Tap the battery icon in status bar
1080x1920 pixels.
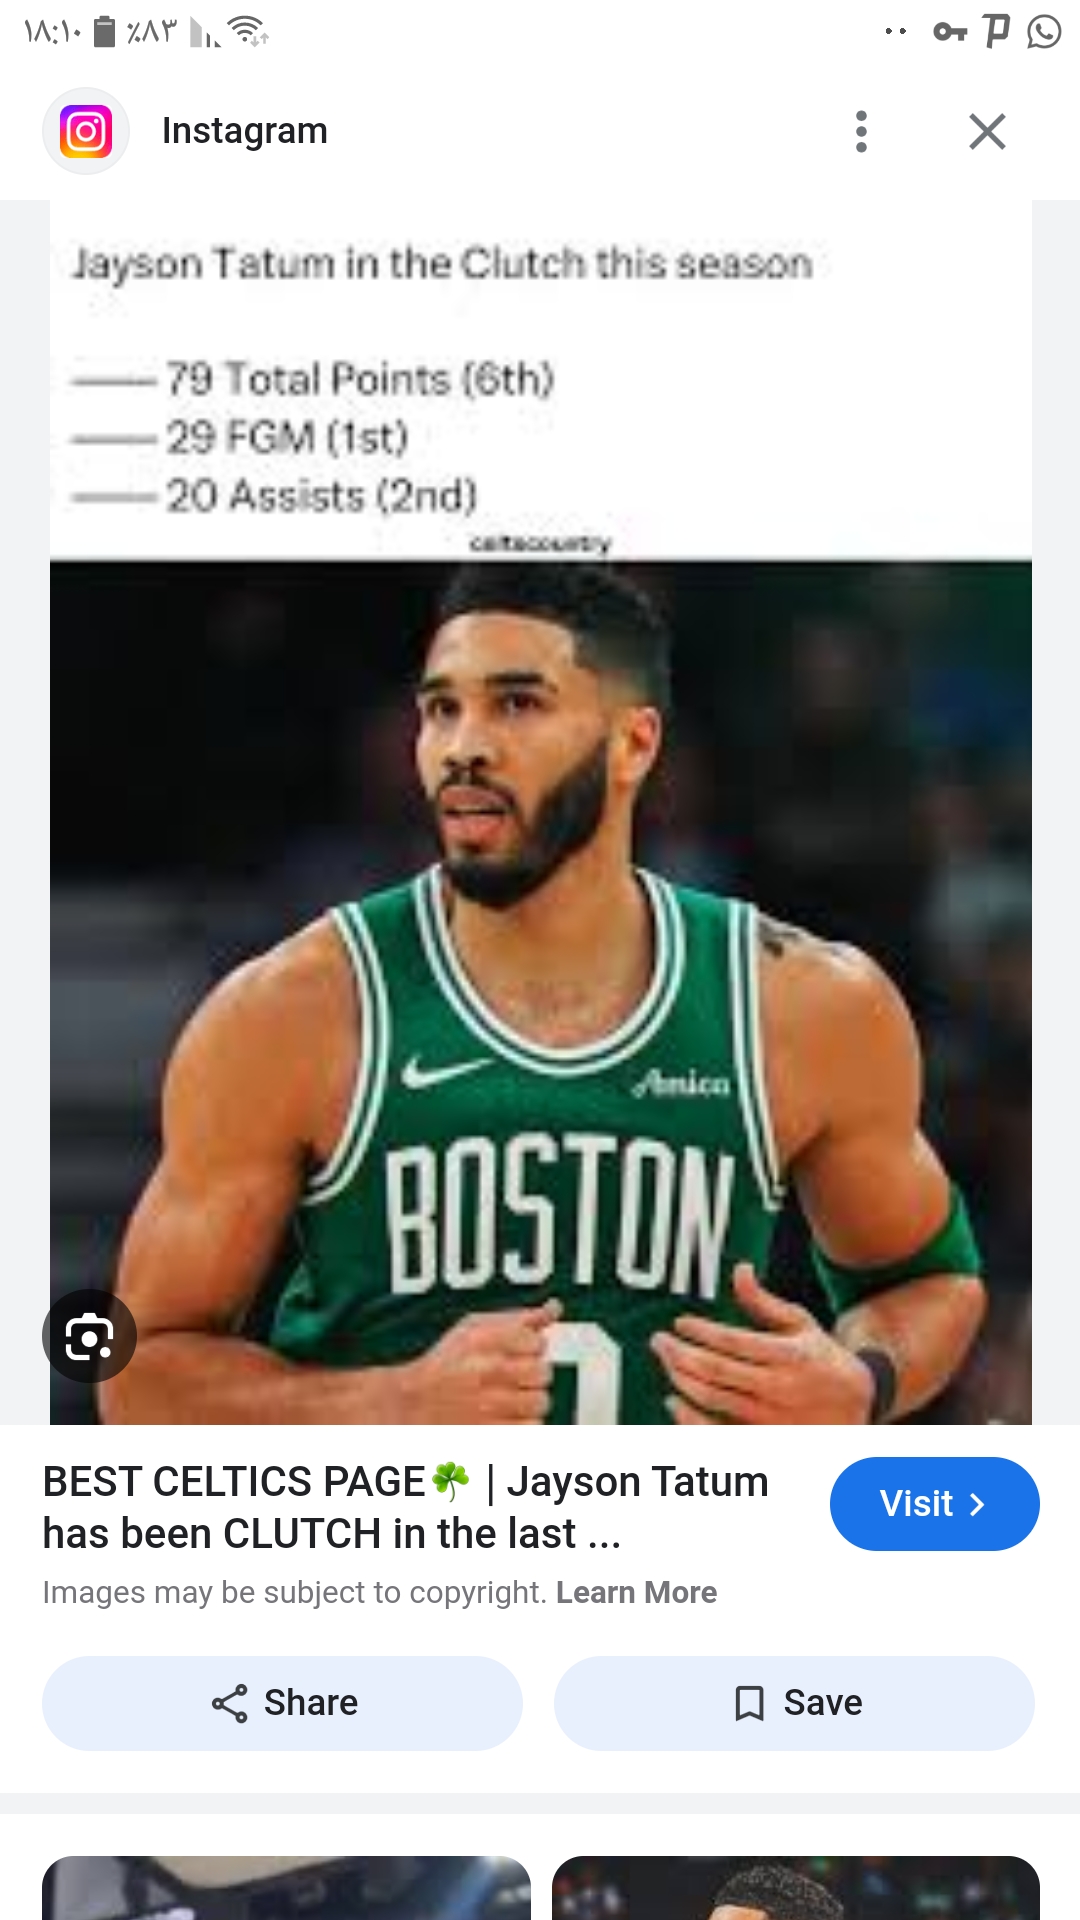(x=104, y=32)
